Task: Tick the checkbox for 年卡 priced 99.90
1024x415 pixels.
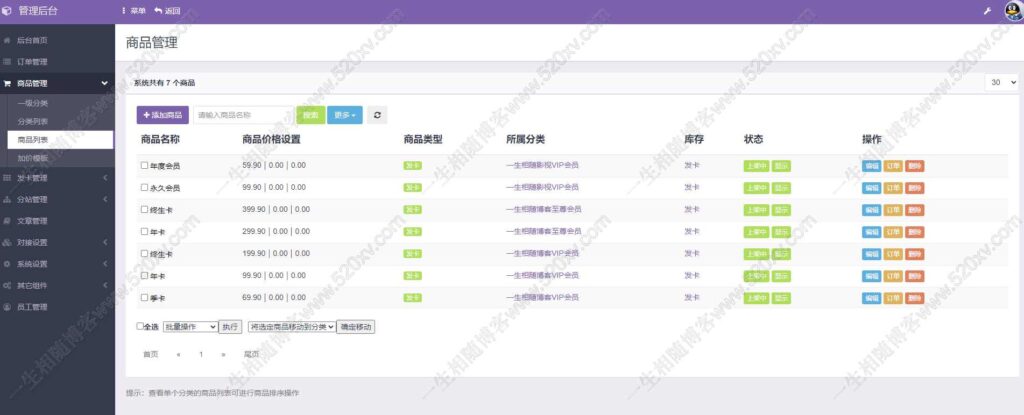Action: (144, 275)
